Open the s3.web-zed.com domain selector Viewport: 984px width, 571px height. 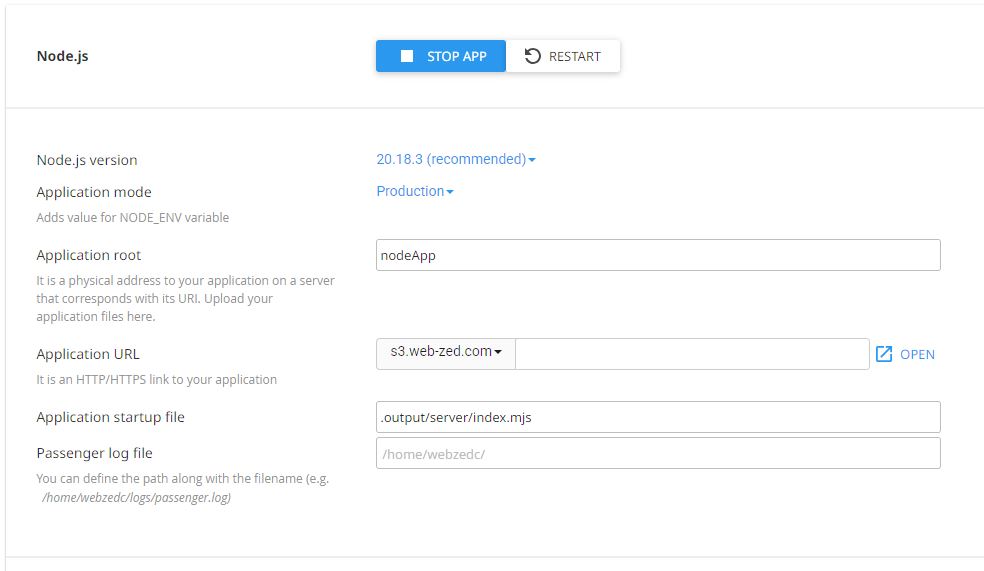tap(446, 352)
